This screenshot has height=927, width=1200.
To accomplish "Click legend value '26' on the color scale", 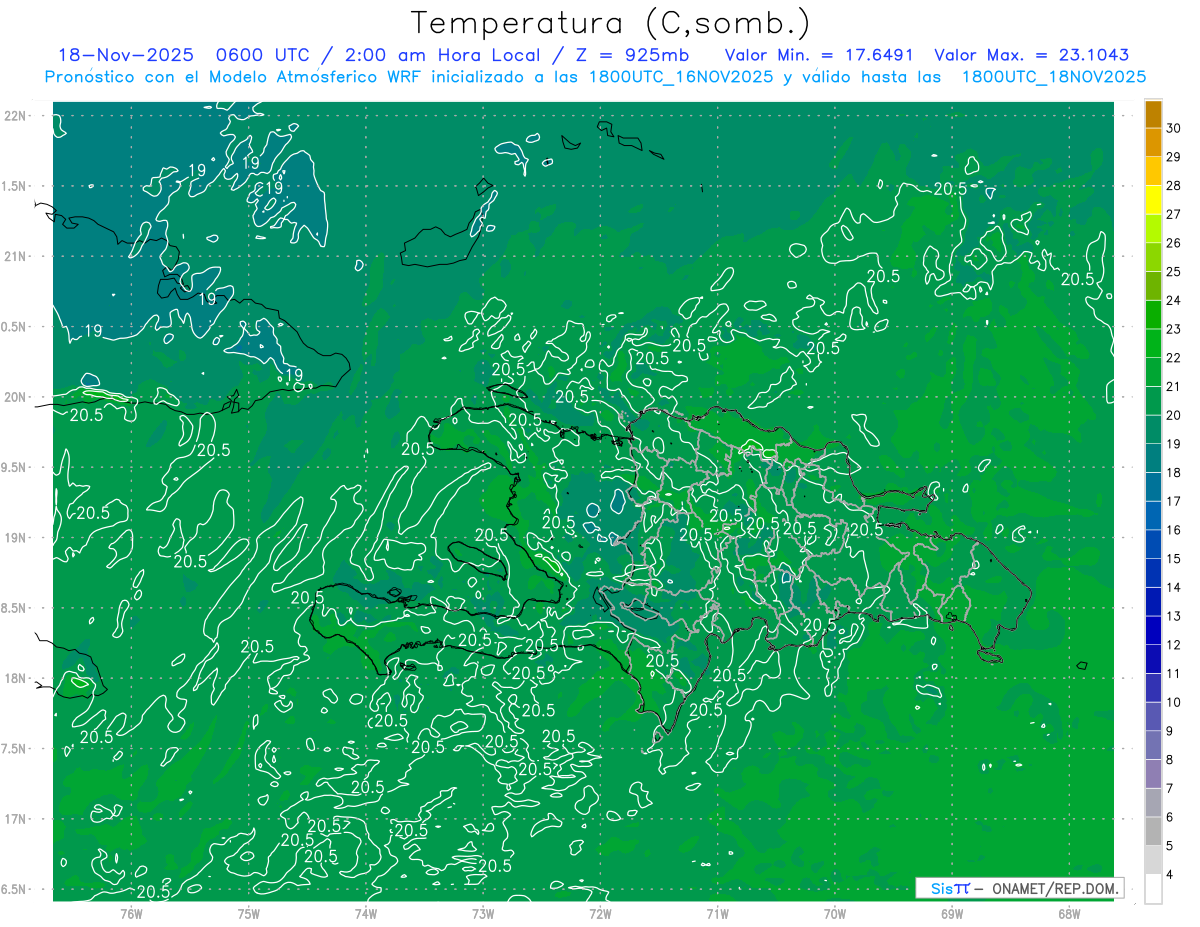I will pyautogui.click(x=1174, y=243).
